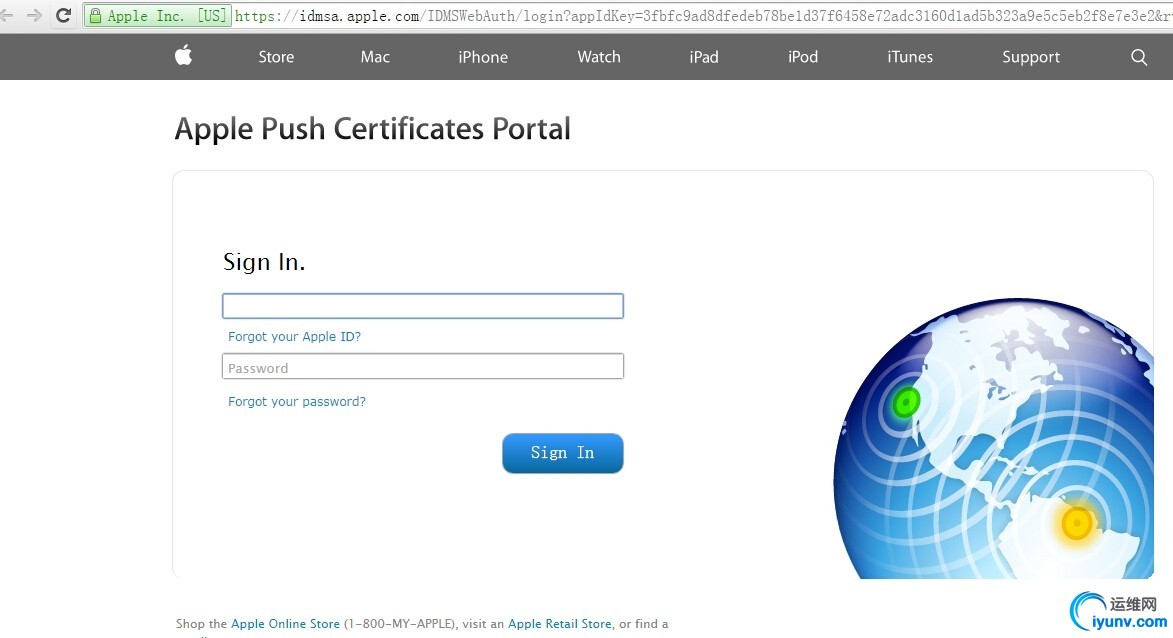Screen dimensions: 1173x638
Task: Go back with browser back arrow
Action: pos(6,15)
